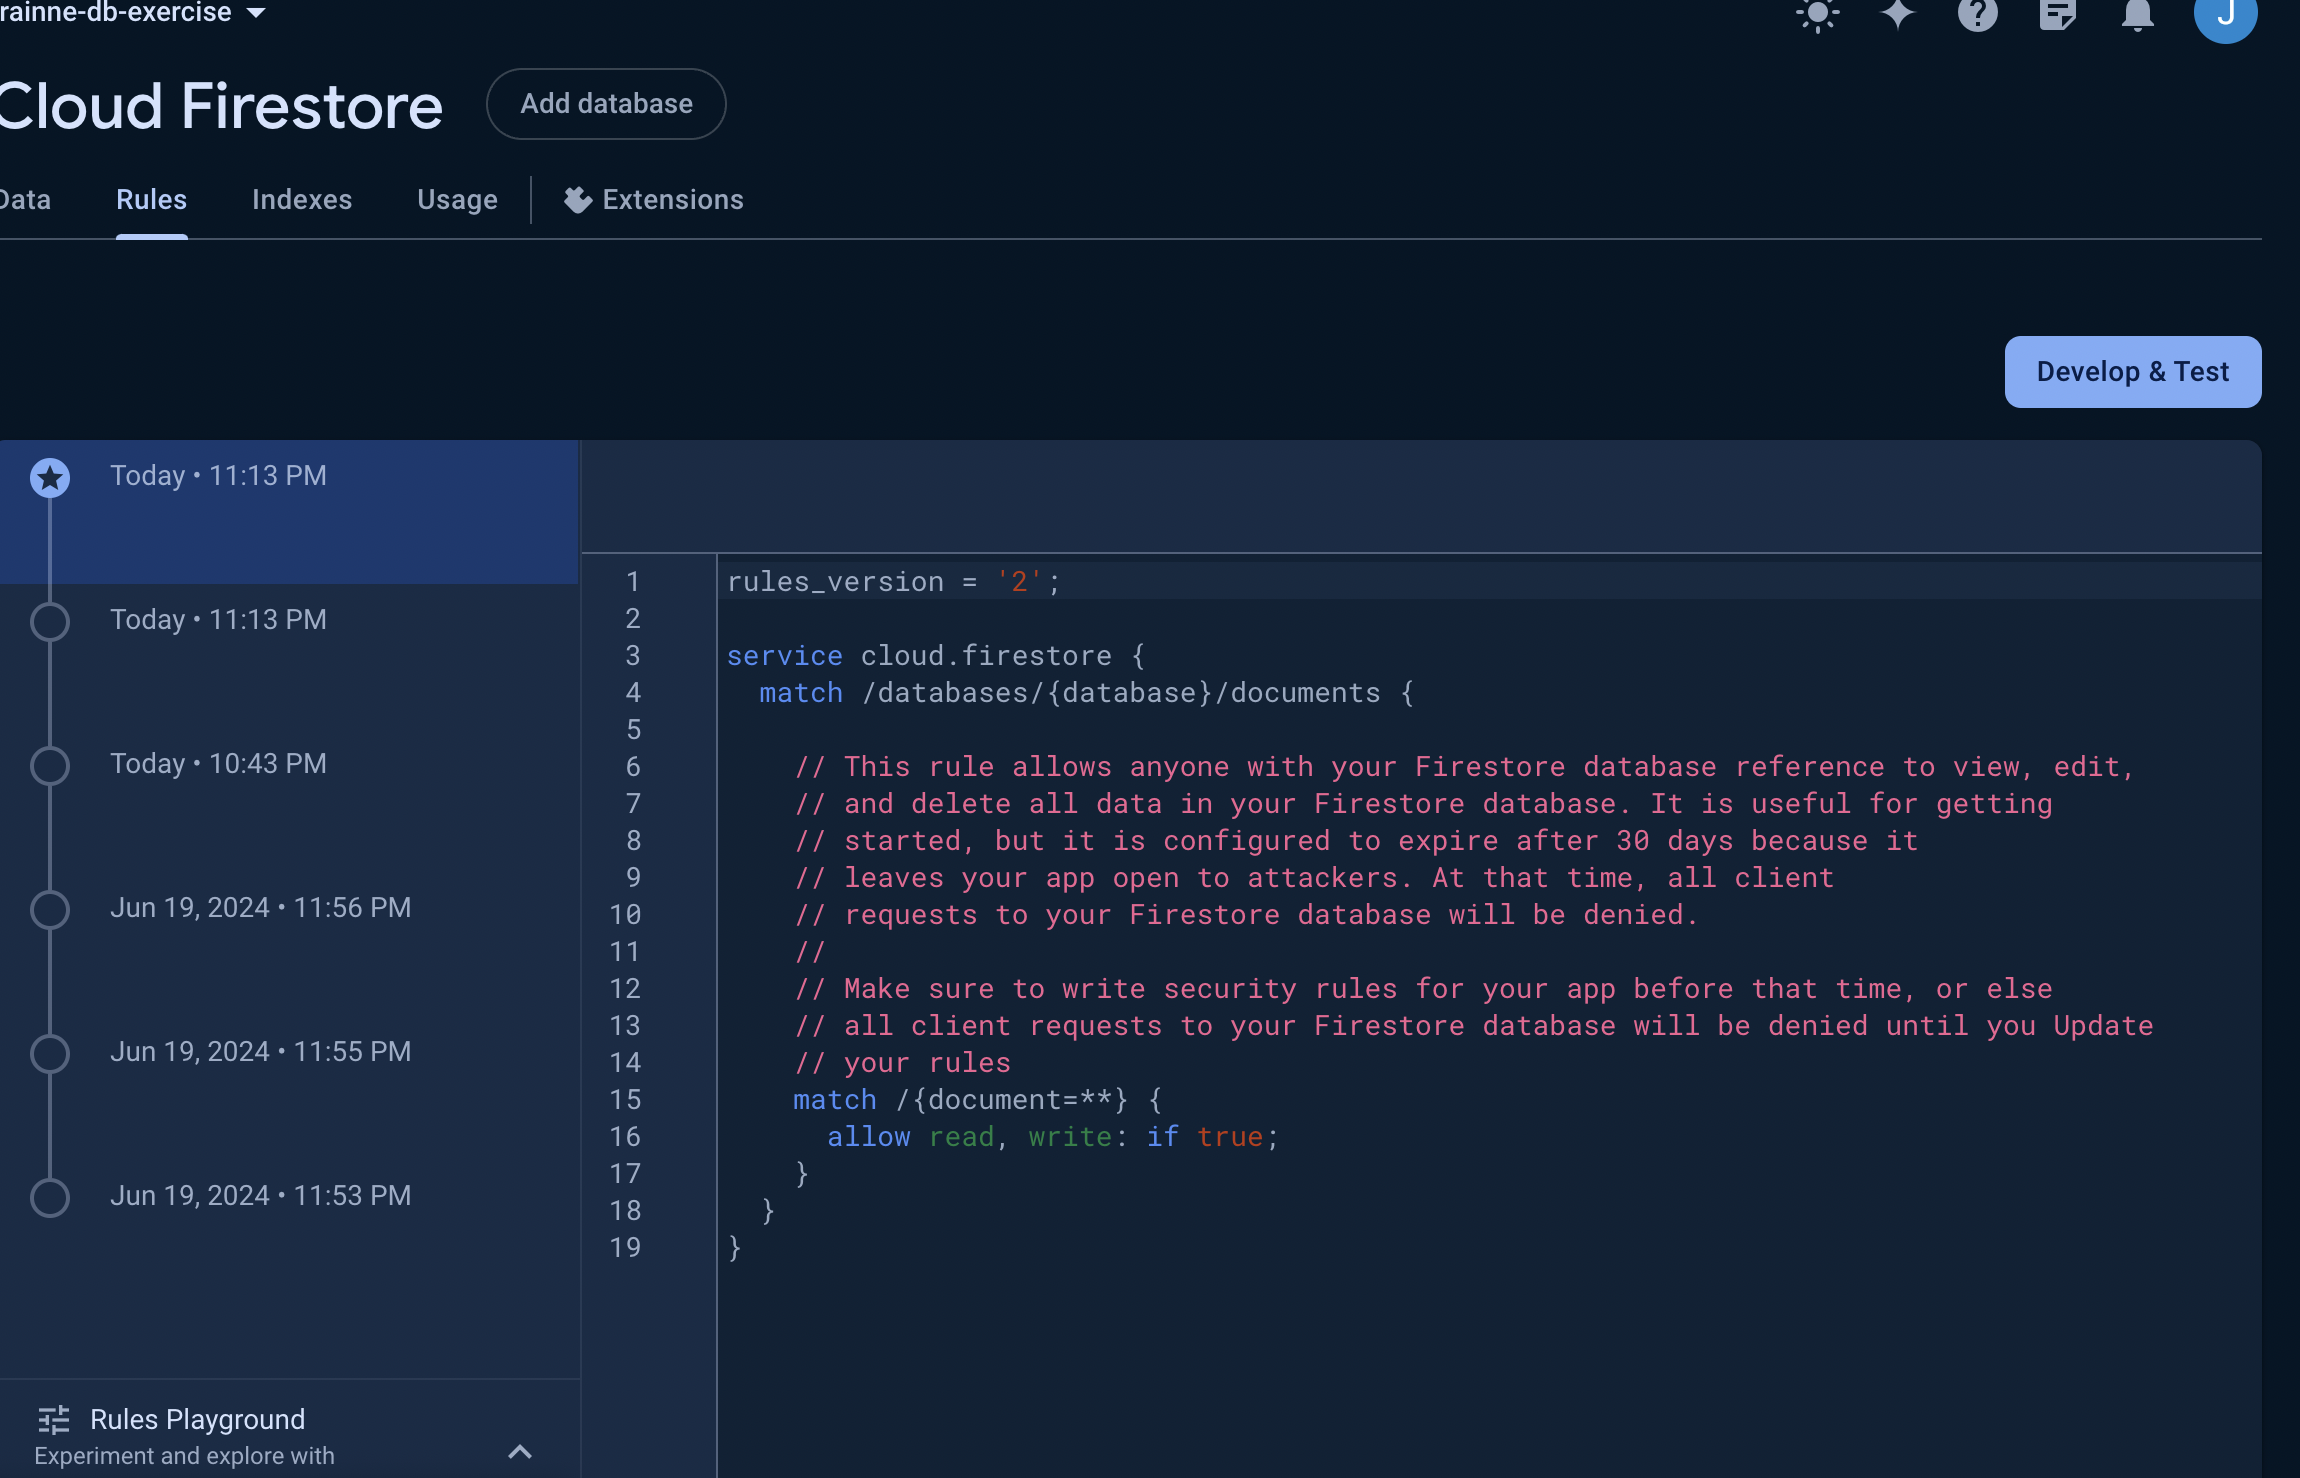Click the match /databases/{database}/documents line
Viewport: 2300px width, 1478px height.
tap(1087, 693)
